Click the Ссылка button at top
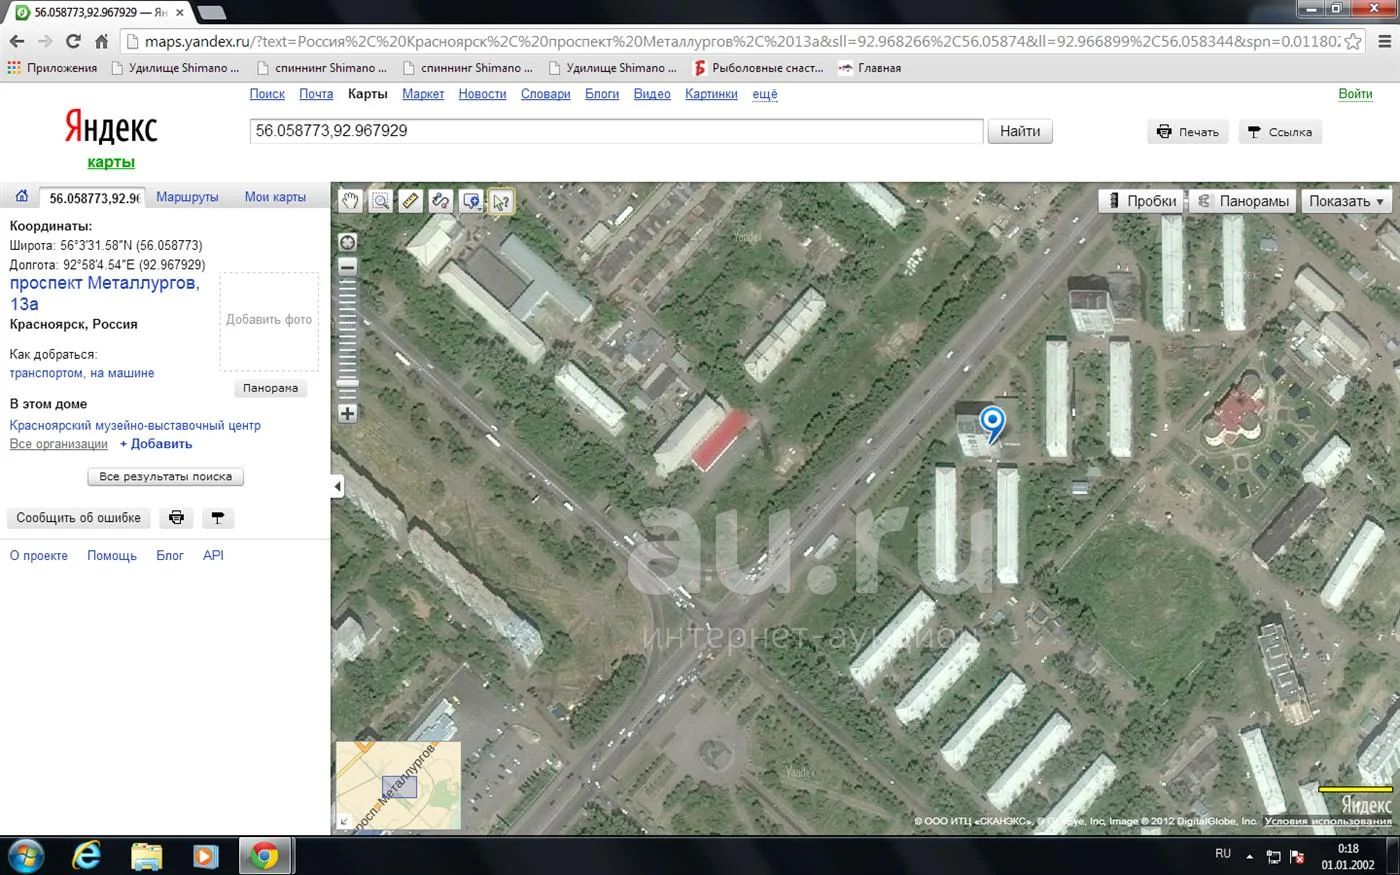Image resolution: width=1400 pixels, height=875 pixels. pyautogui.click(x=1280, y=131)
